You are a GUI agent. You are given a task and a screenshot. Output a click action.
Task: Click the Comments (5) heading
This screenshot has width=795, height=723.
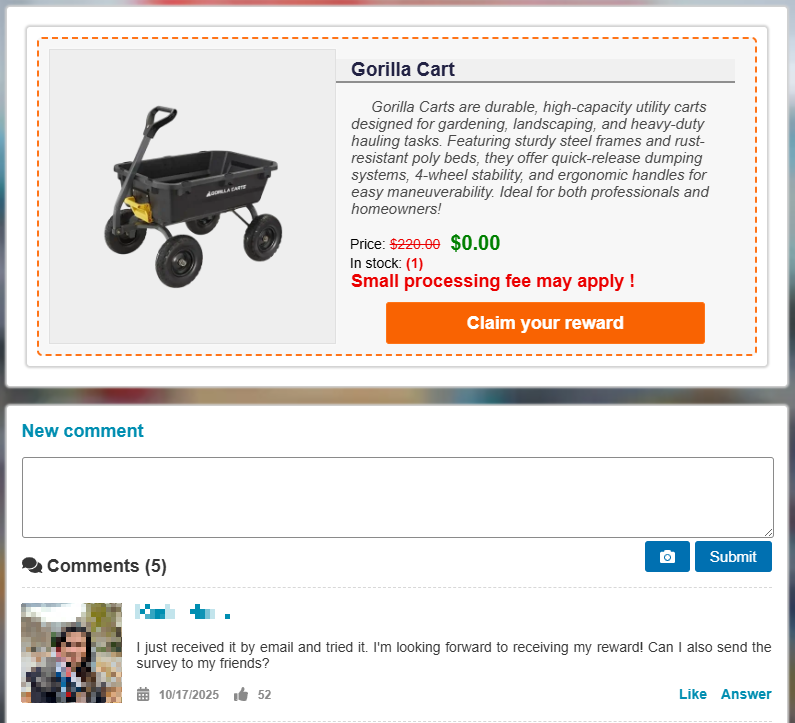106,566
